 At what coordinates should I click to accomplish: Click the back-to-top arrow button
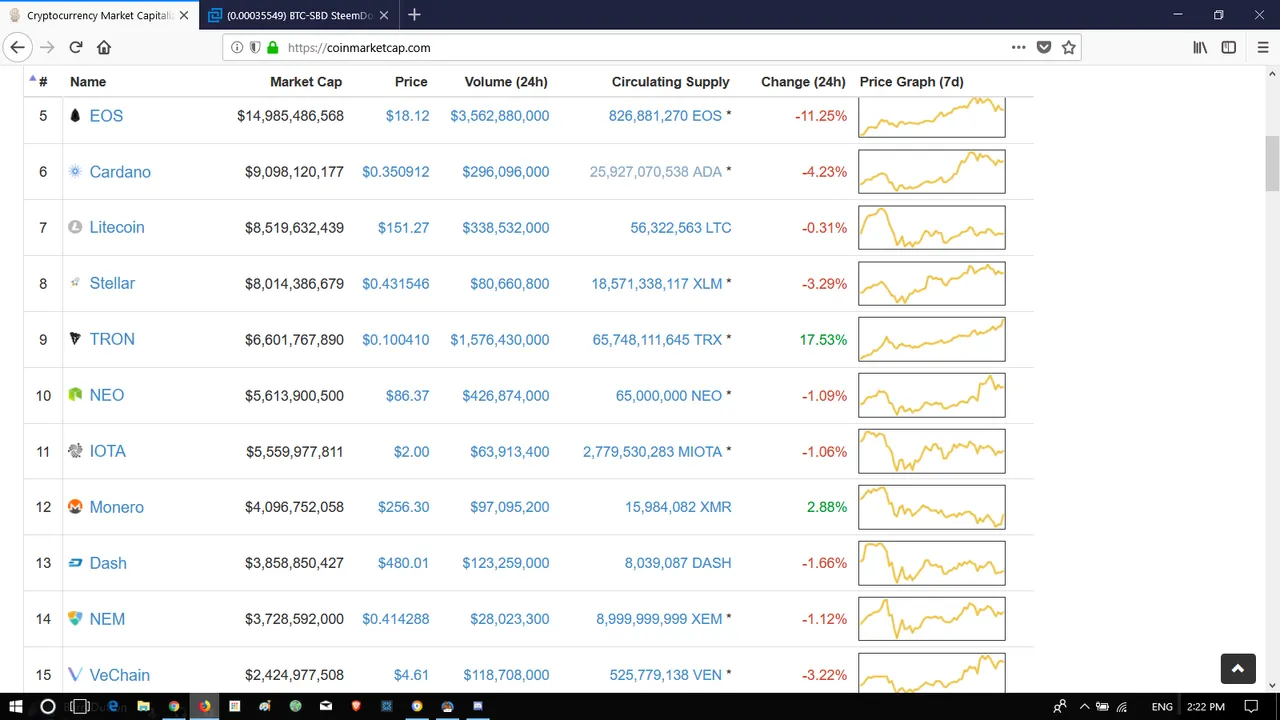coord(1237,669)
